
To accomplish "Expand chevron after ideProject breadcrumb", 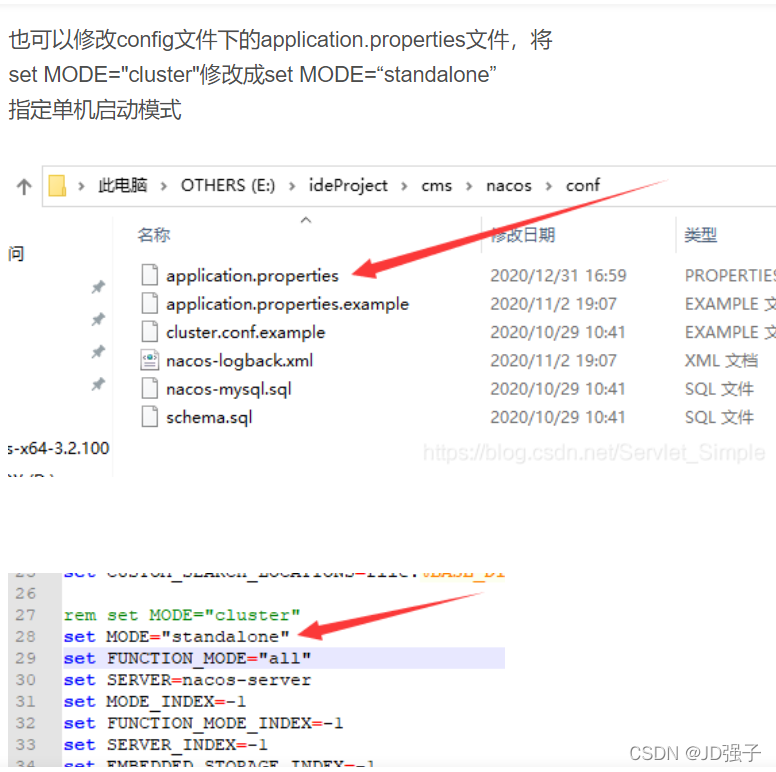I will (x=404, y=187).
